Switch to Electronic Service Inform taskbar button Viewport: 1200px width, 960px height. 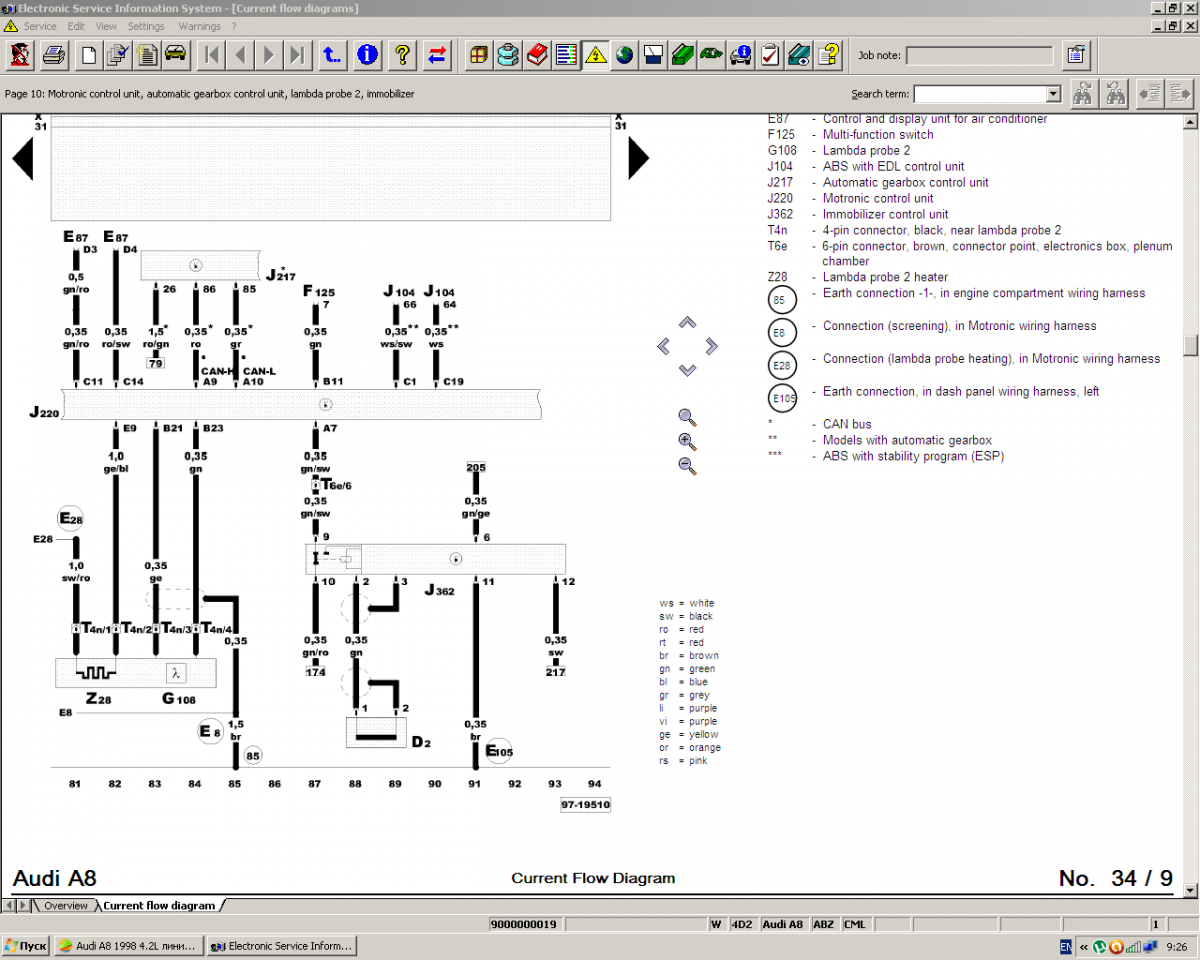tap(281, 945)
